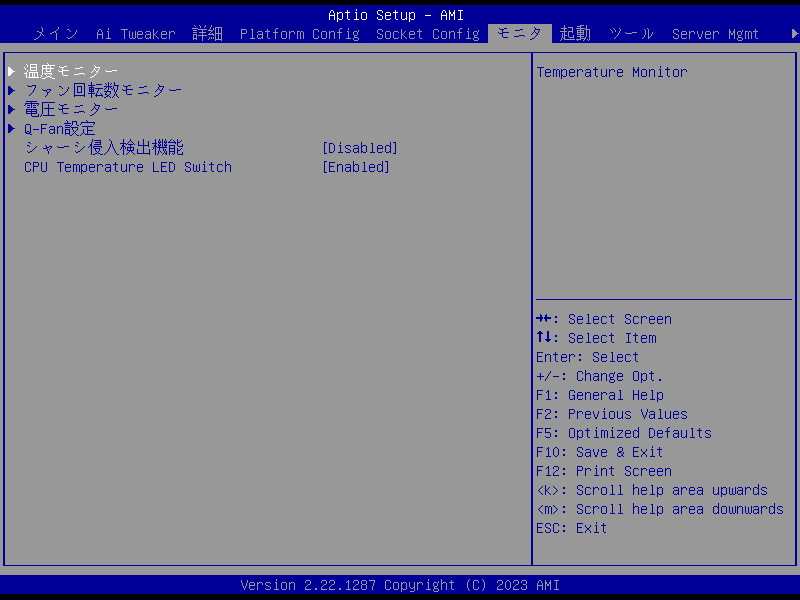Screen dimensions: 800x600
Task: Click the Select Item key hint
Action: pos(596,338)
